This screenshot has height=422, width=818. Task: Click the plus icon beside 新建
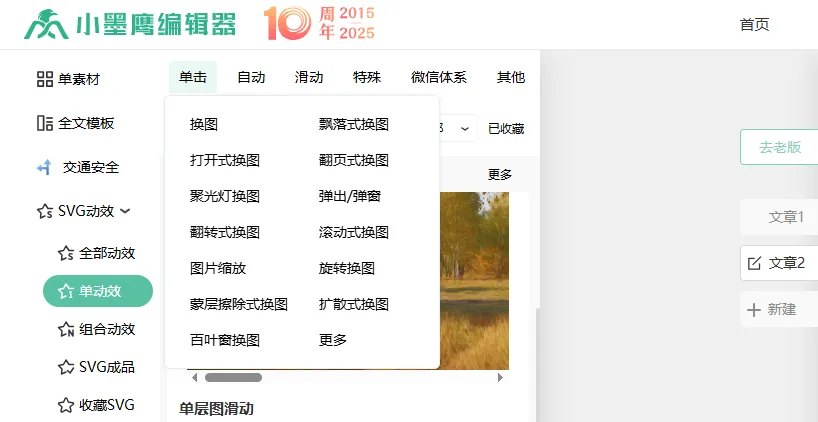pyautogui.click(x=754, y=310)
